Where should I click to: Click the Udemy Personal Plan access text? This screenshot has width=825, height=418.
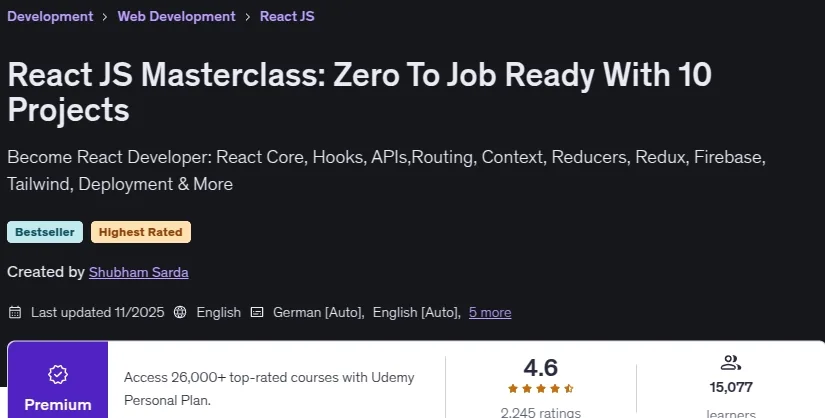[x=269, y=389]
